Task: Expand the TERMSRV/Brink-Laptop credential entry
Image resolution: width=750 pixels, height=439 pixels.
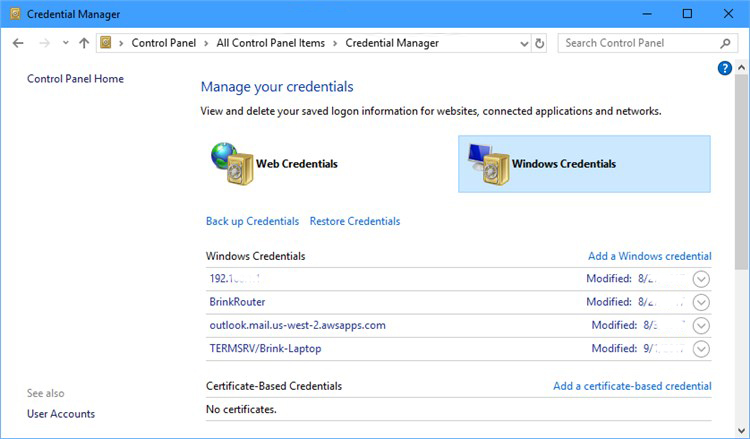Action: [x=700, y=349]
